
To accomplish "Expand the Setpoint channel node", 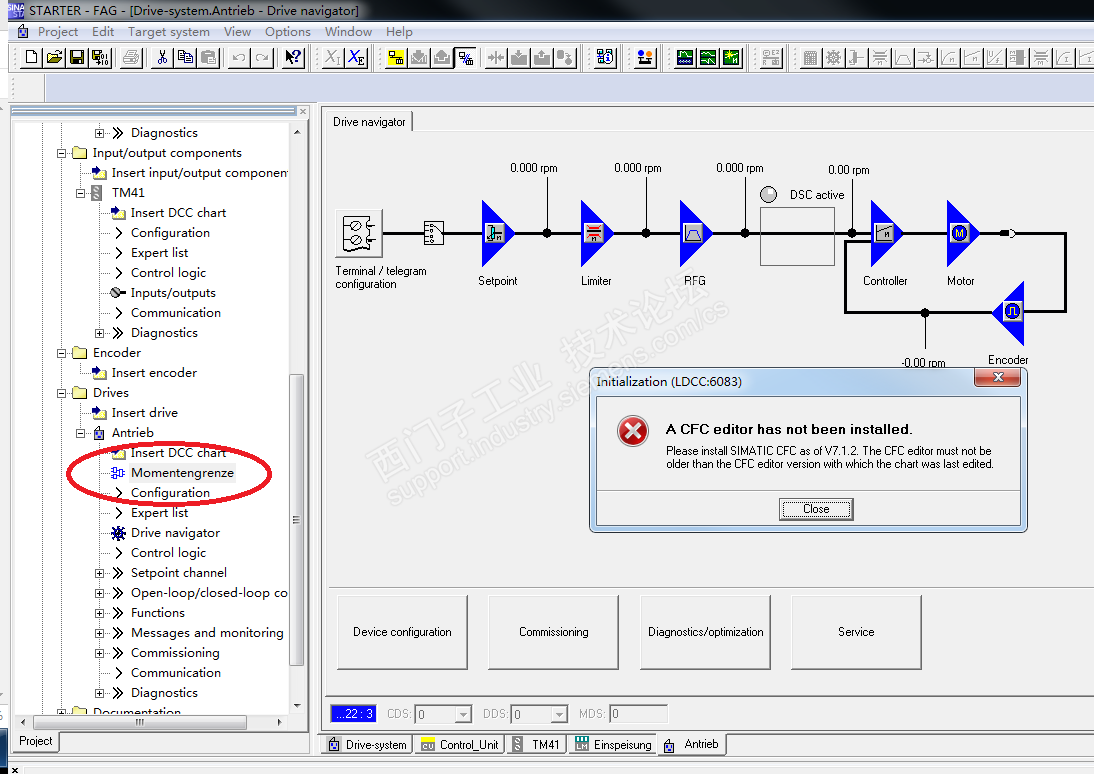I will point(99,573).
